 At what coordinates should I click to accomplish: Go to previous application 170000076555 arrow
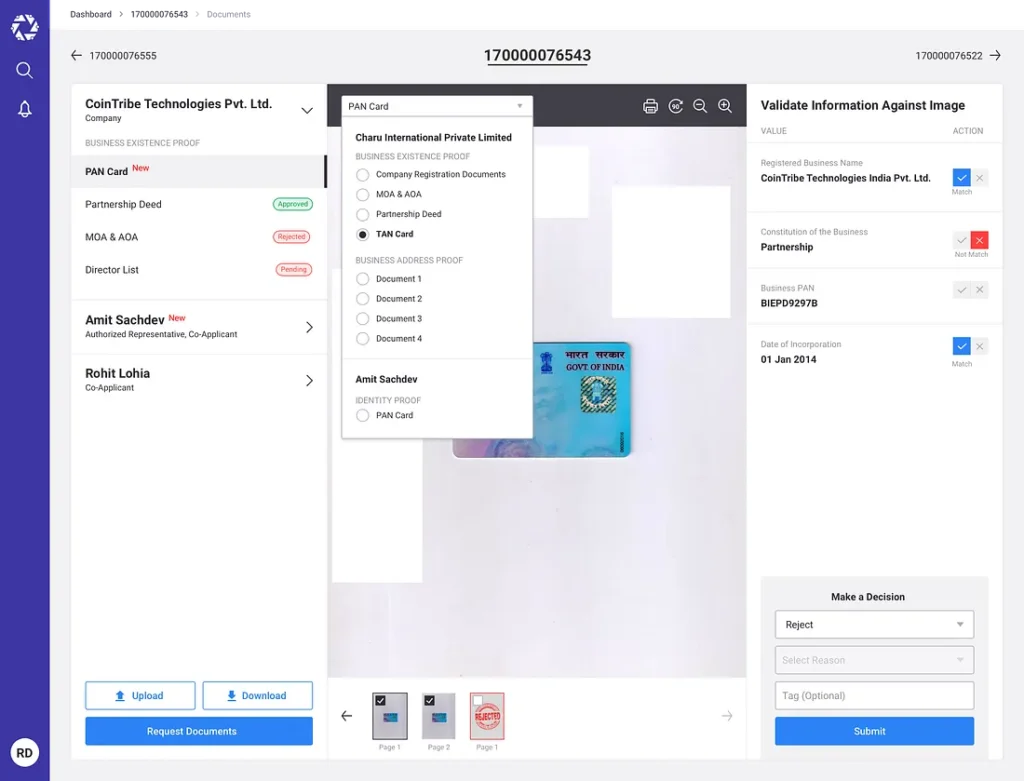76,56
